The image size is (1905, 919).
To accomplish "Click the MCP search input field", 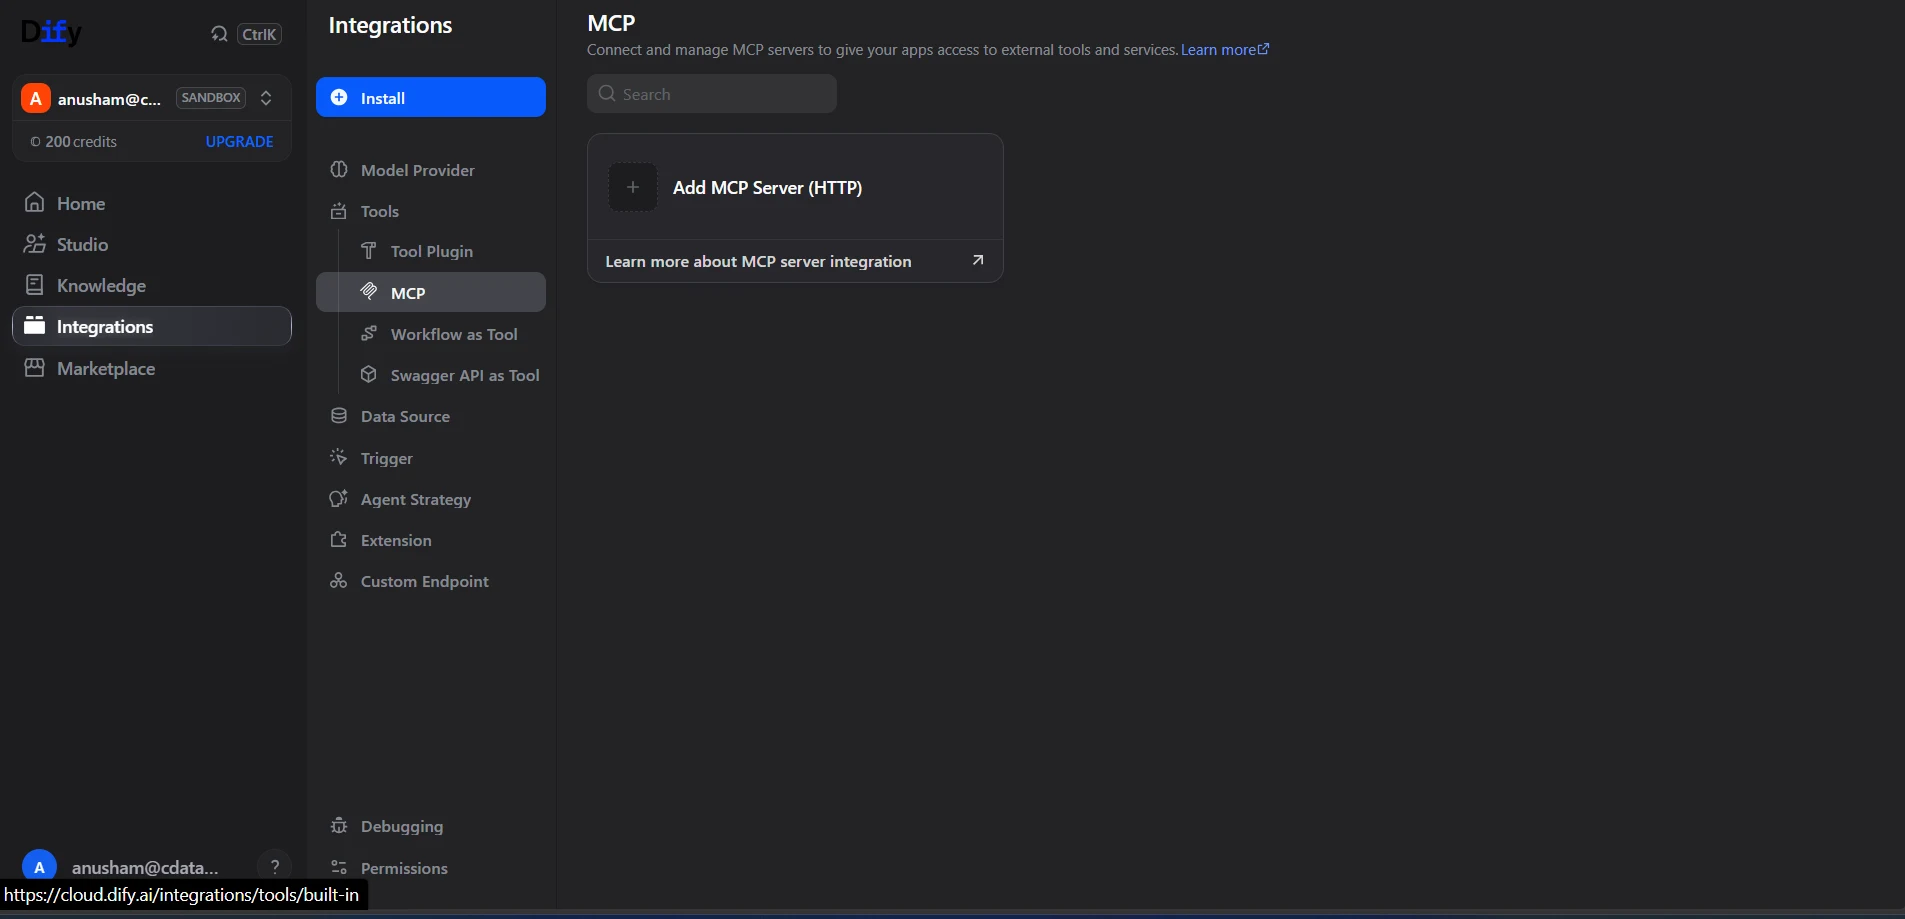I will 712,94.
